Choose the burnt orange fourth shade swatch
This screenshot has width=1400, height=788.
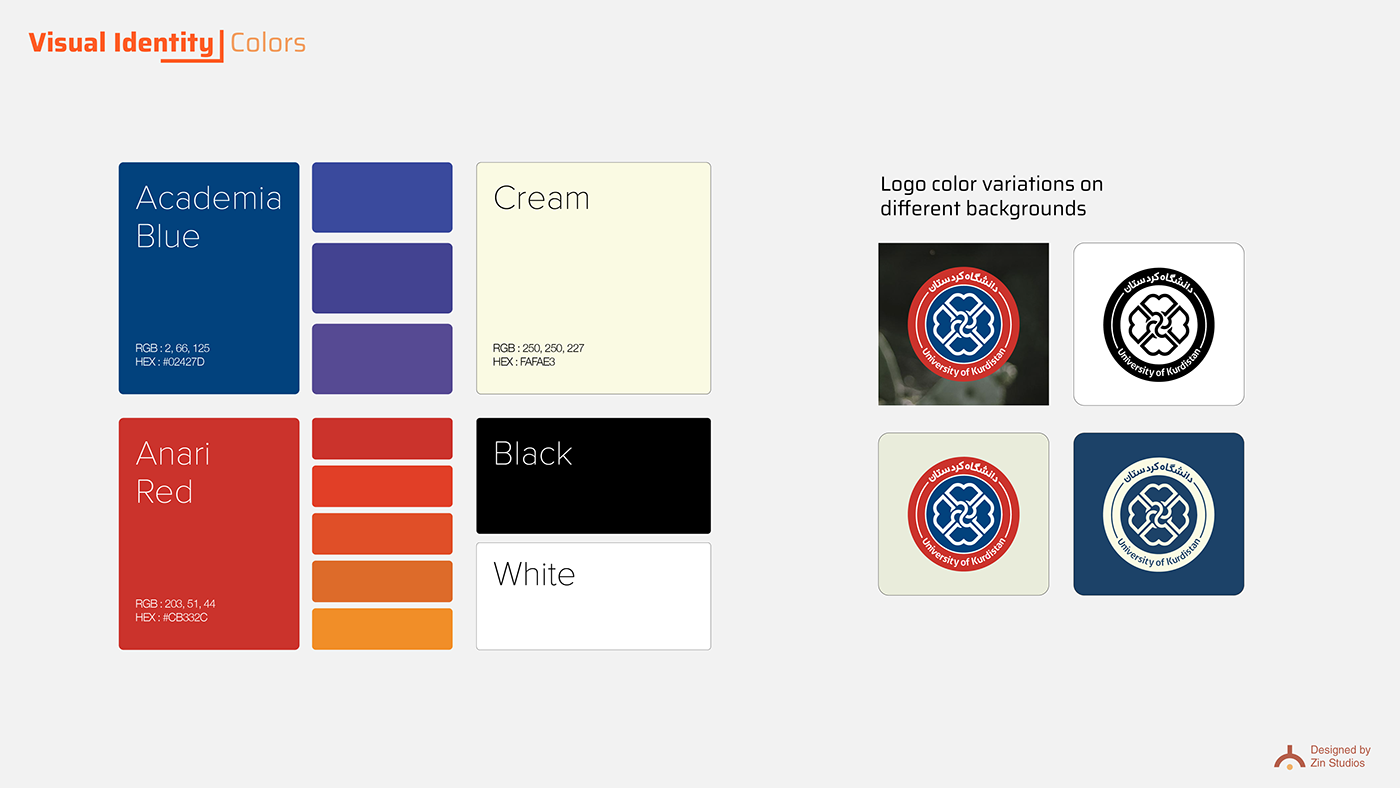point(382,581)
